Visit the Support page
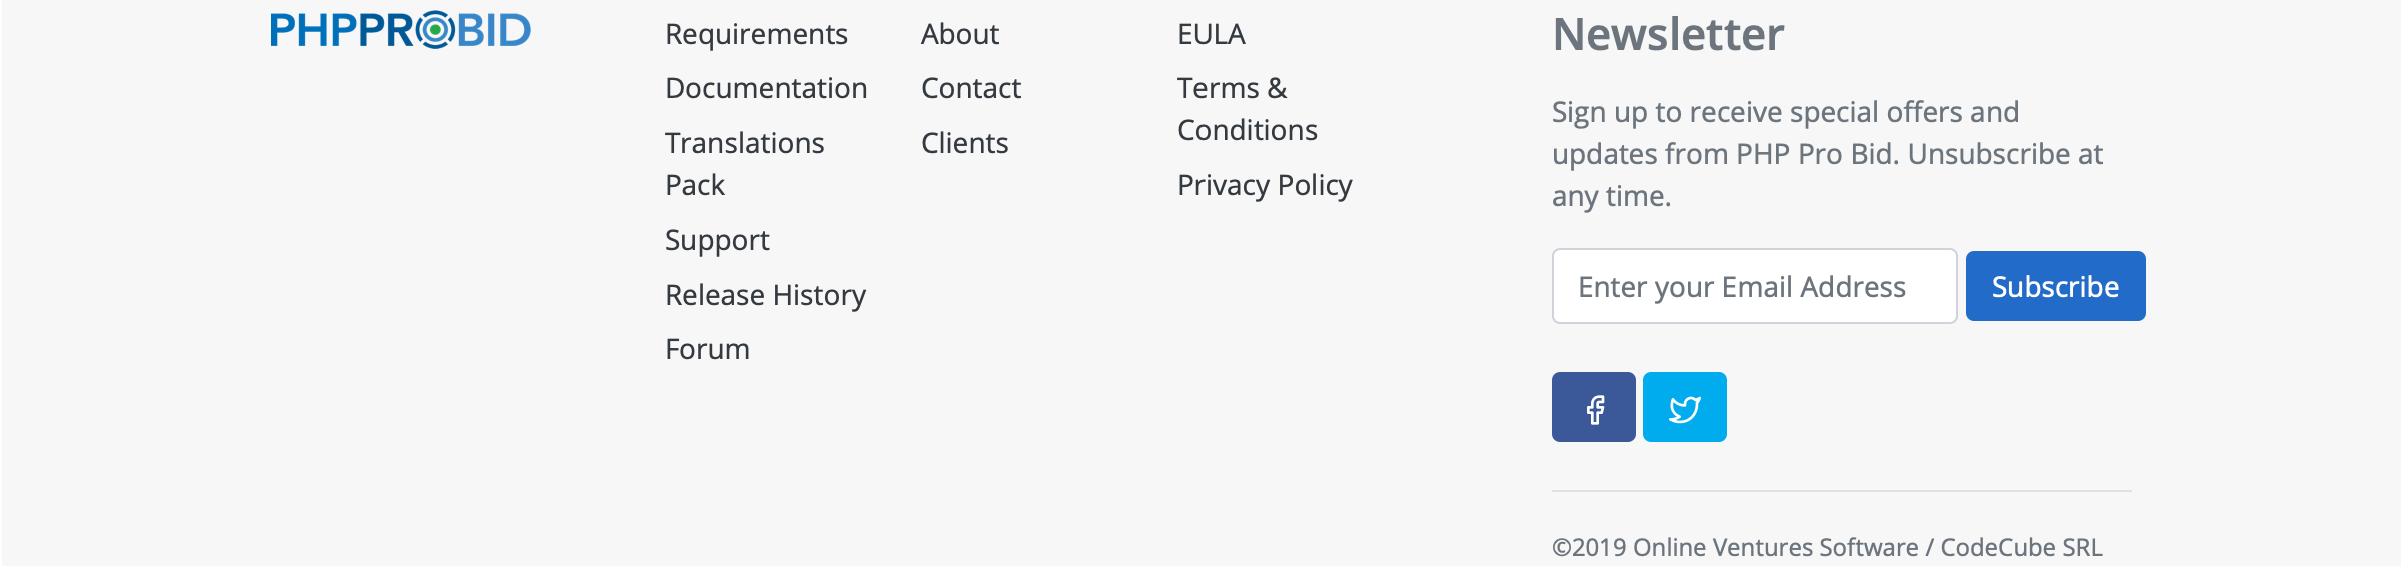Viewport: 2401px width, 567px height. click(x=717, y=240)
